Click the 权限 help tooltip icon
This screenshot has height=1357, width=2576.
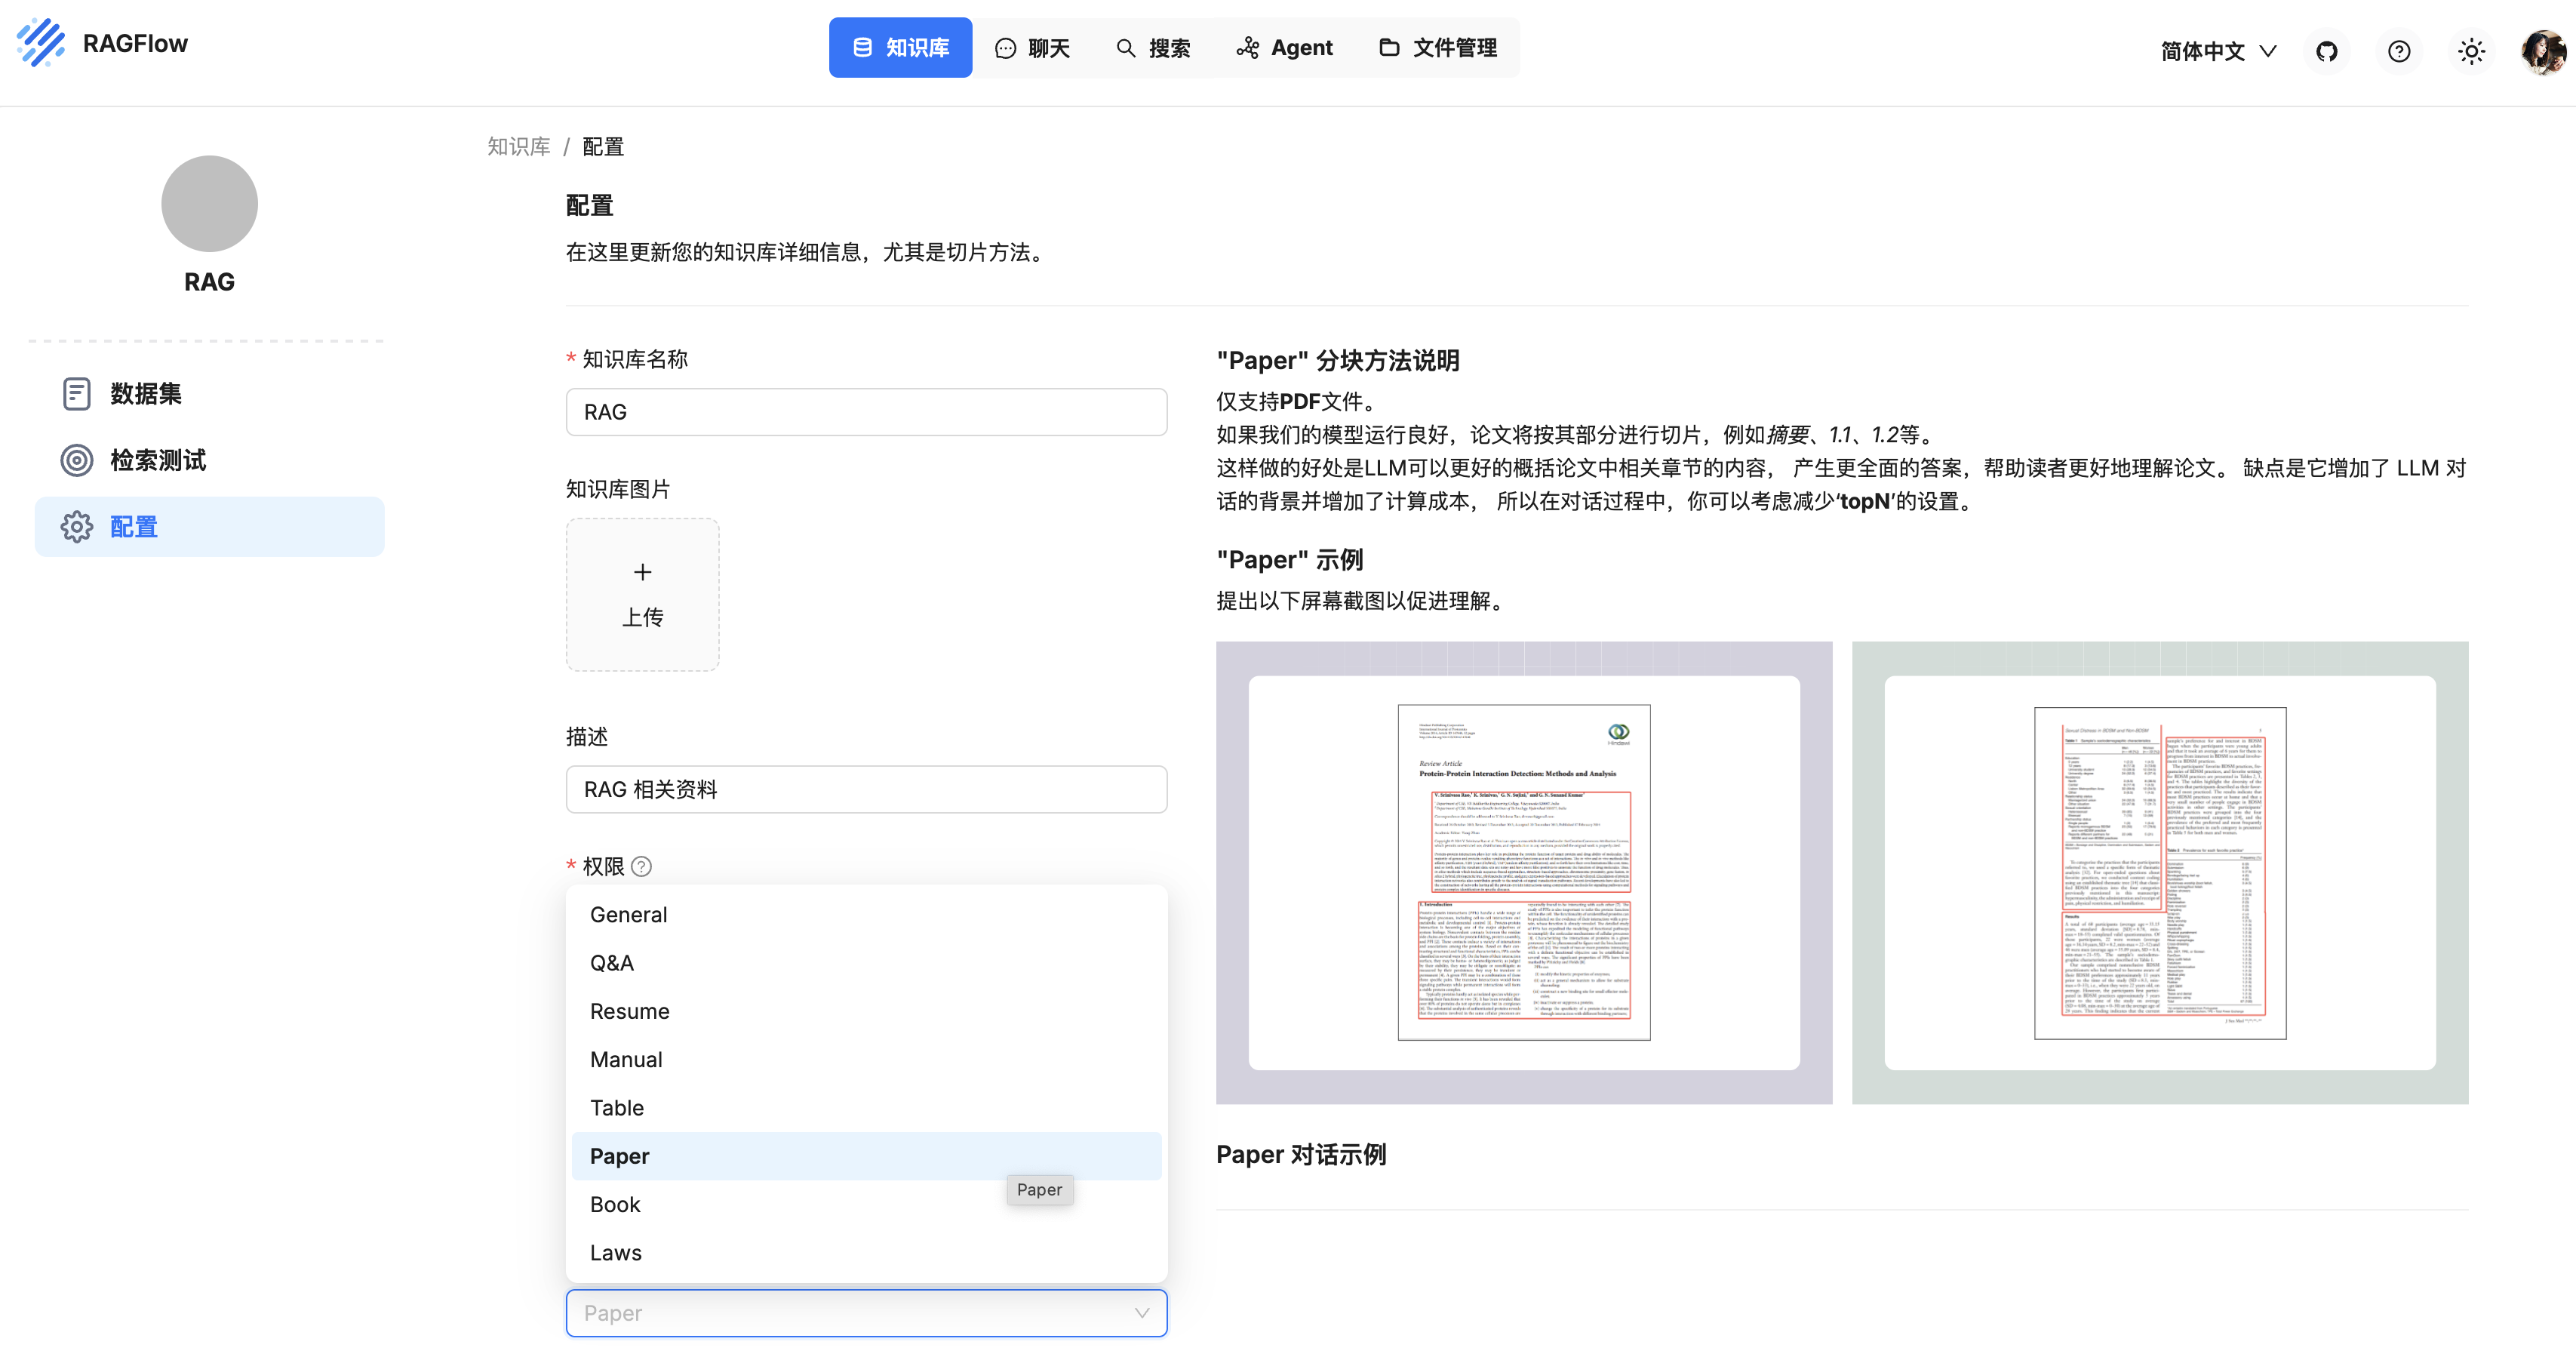click(x=642, y=866)
